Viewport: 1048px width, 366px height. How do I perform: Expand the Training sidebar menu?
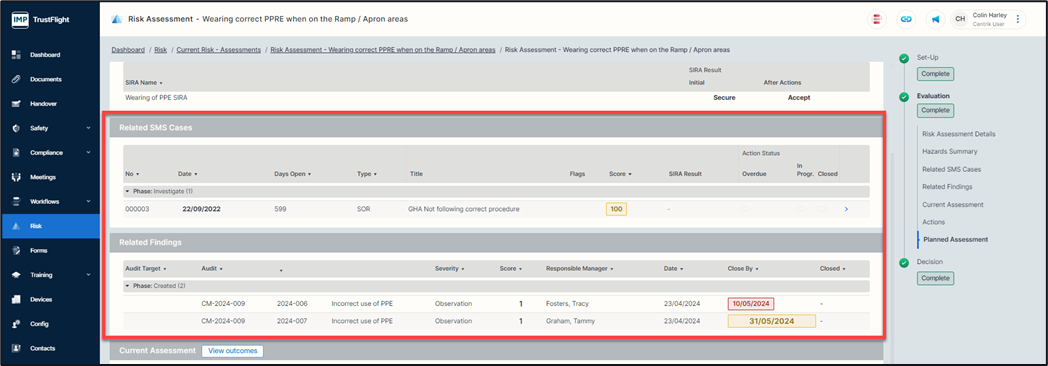point(88,275)
